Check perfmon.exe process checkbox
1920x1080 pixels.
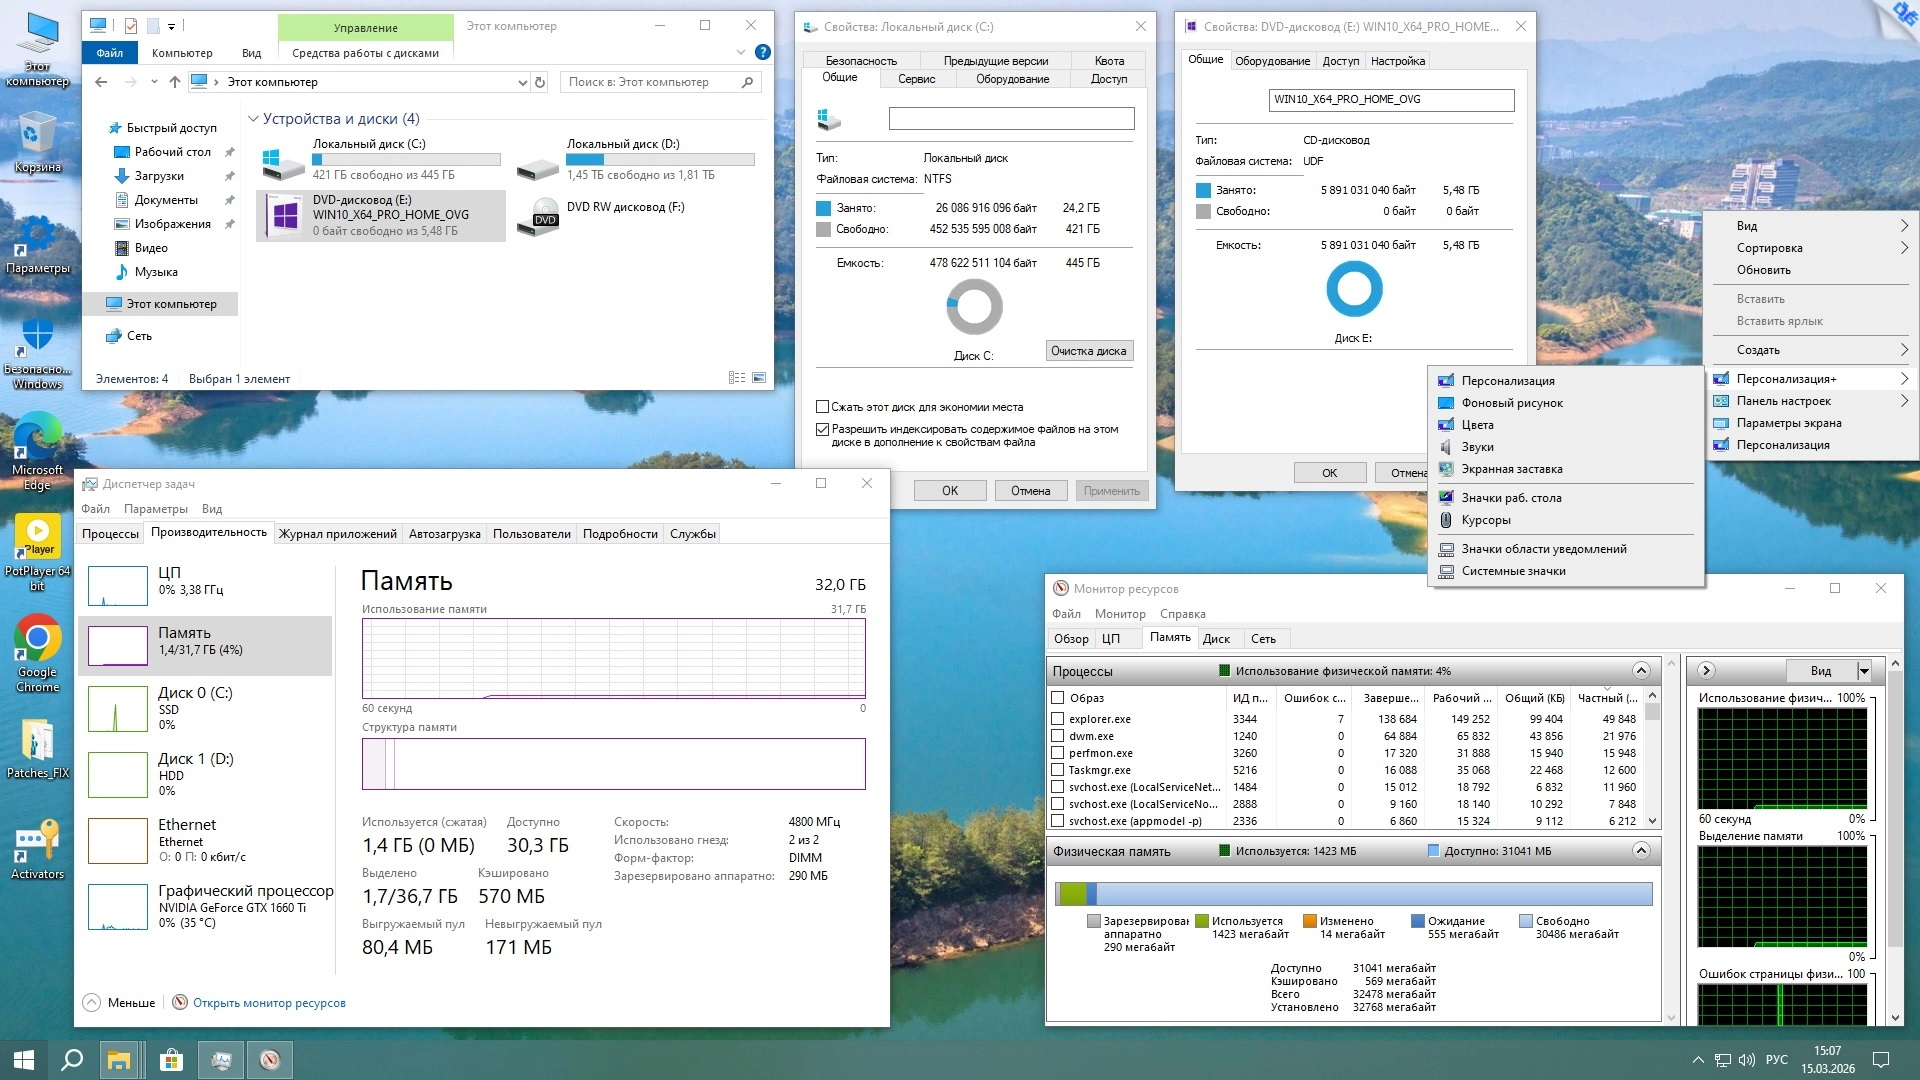point(1057,753)
